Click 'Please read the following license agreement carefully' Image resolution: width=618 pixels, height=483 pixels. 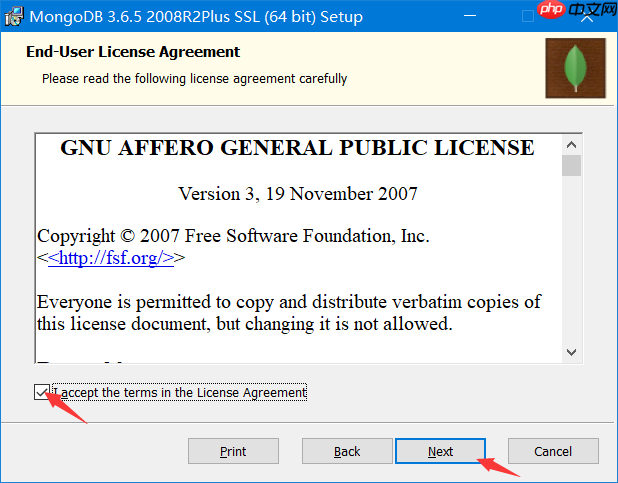194,79
